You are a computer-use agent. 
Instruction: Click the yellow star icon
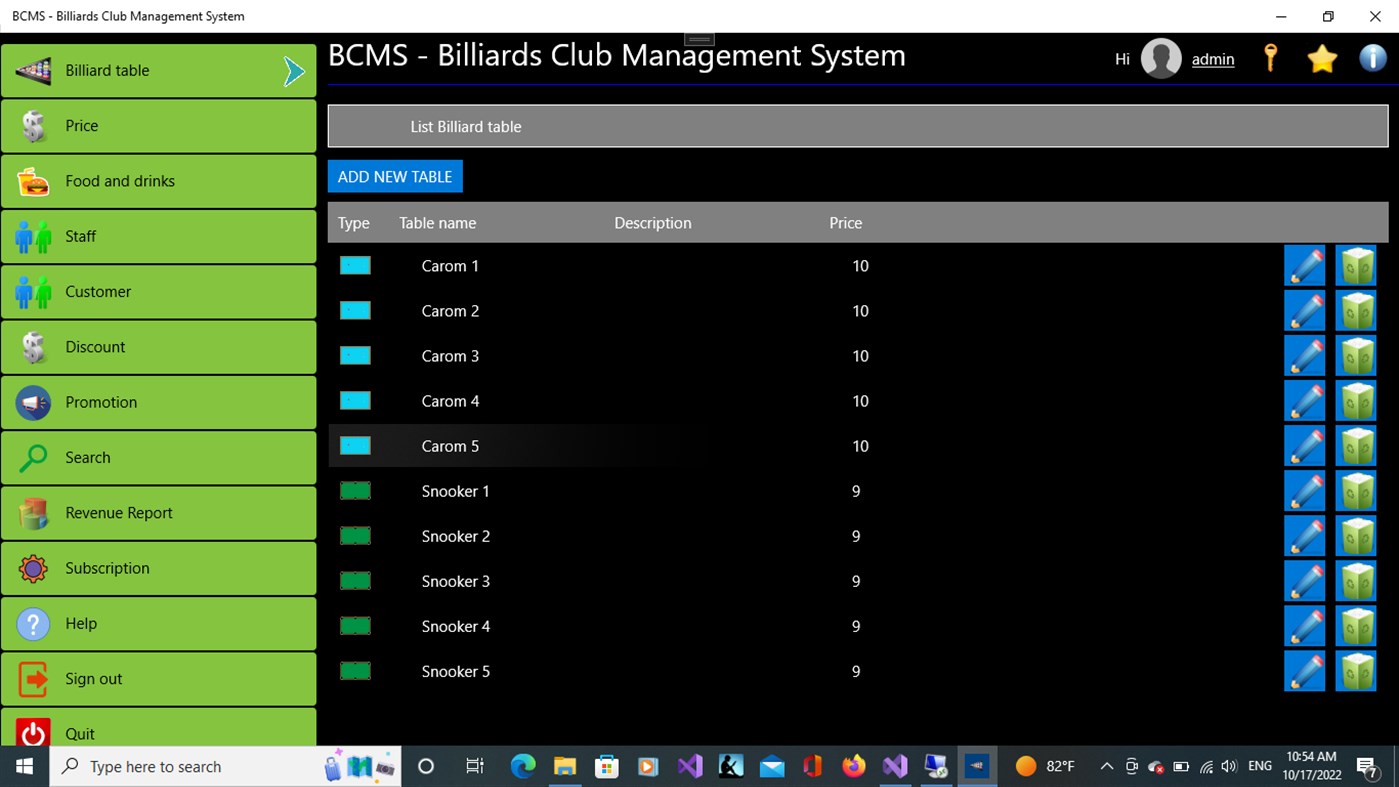coord(1322,58)
